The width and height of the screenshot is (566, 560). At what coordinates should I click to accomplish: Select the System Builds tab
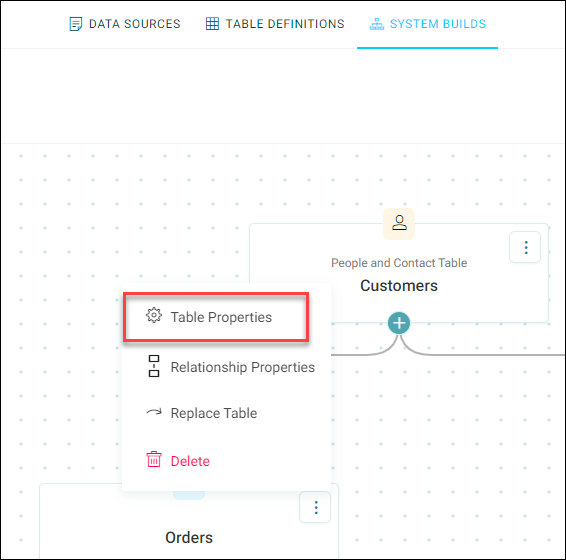point(428,24)
